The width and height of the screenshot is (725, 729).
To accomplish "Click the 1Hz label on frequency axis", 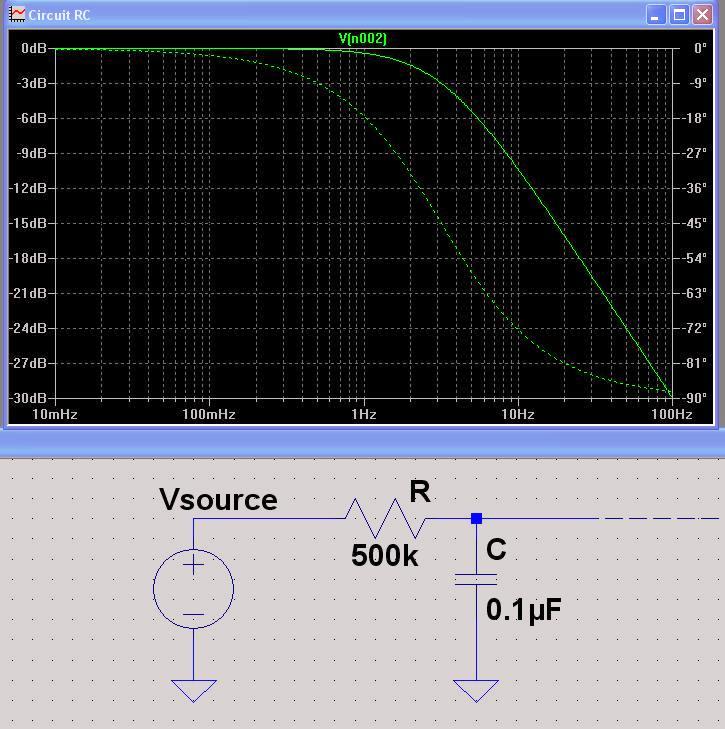I will click(x=363, y=414).
